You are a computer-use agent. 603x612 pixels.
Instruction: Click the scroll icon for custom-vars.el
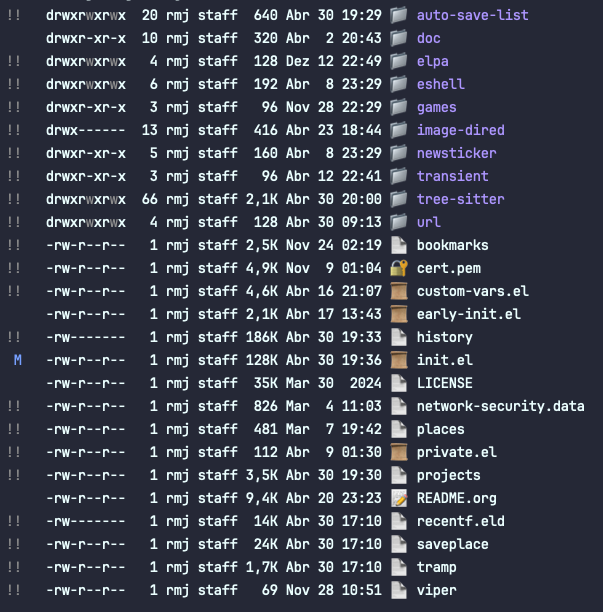[x=398, y=291]
